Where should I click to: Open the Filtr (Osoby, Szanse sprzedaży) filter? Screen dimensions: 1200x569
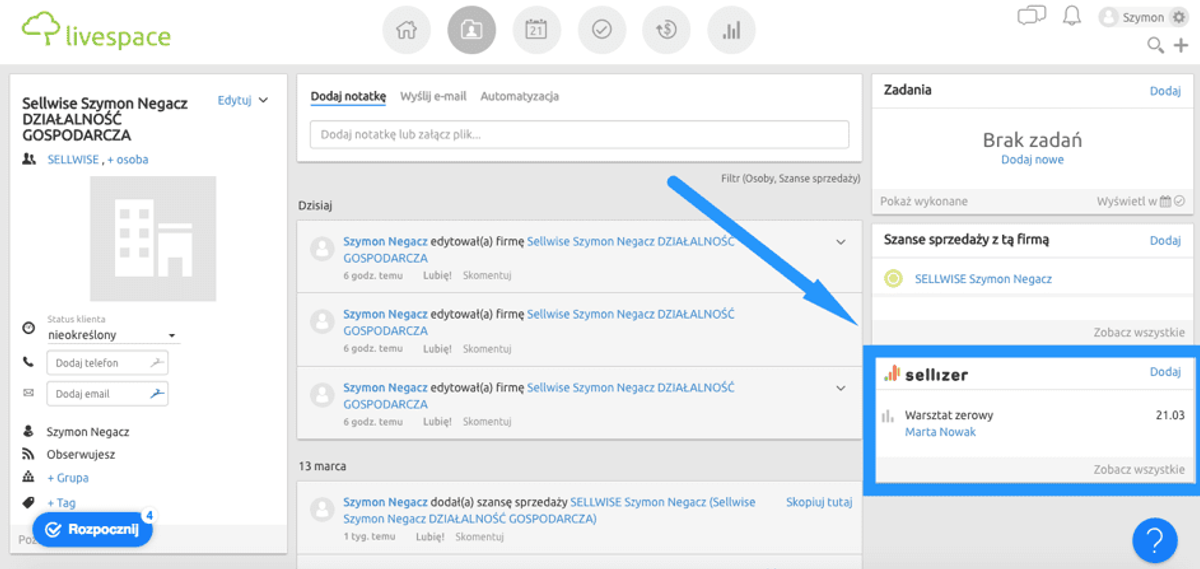click(x=791, y=178)
